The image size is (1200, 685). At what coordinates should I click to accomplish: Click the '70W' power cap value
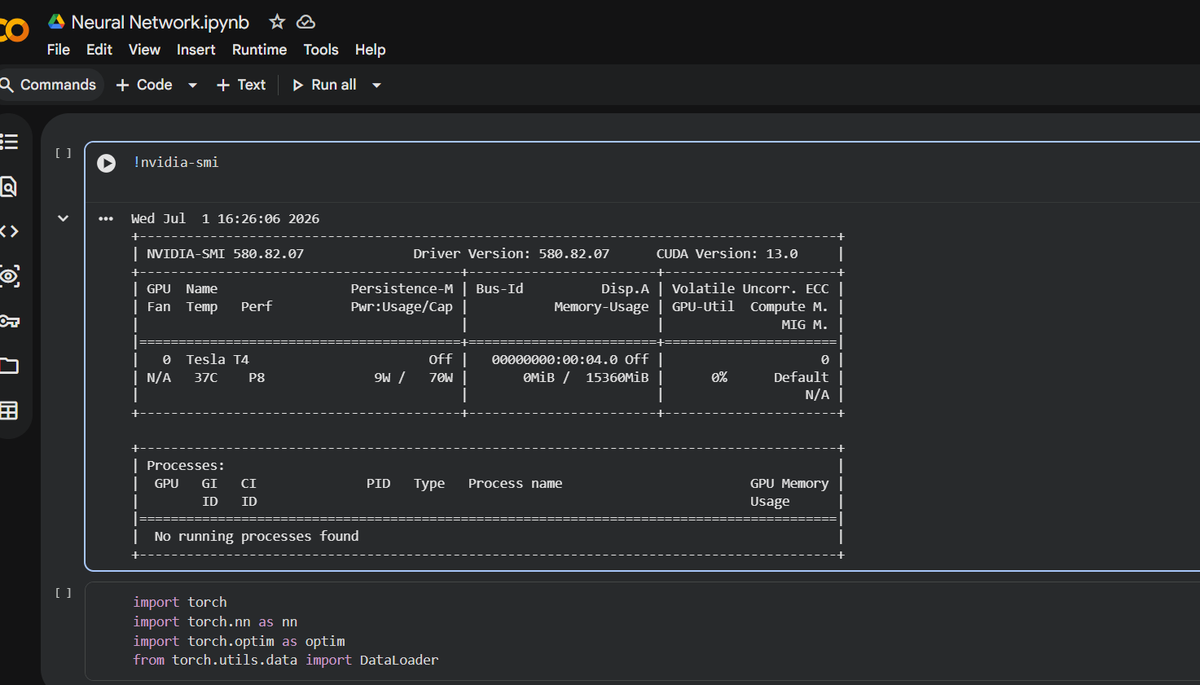(441, 377)
